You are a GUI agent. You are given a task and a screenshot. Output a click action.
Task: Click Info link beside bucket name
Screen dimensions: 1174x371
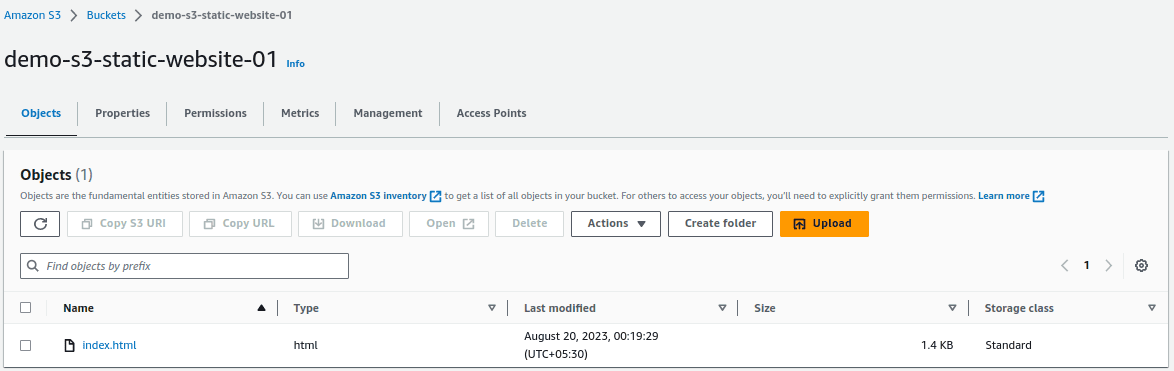point(296,64)
